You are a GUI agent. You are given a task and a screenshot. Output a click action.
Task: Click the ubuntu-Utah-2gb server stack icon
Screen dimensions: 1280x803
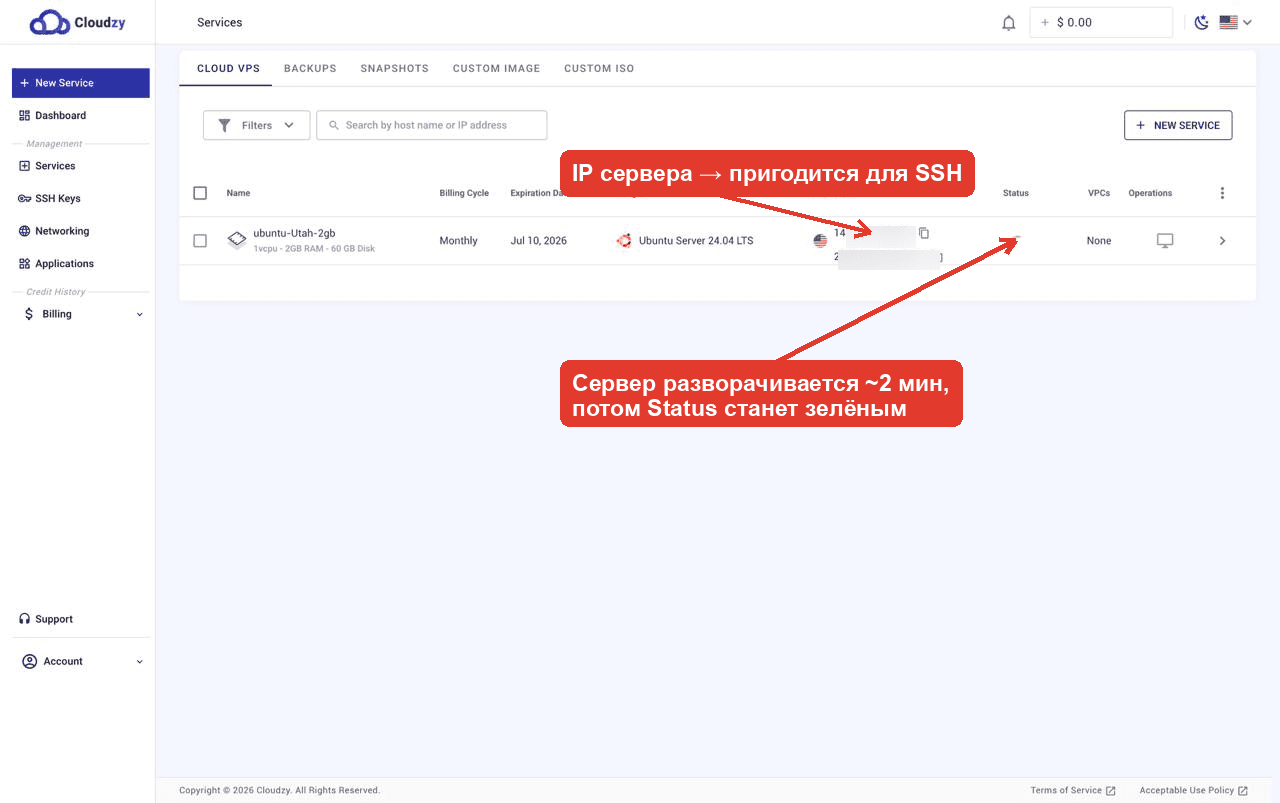(237, 240)
